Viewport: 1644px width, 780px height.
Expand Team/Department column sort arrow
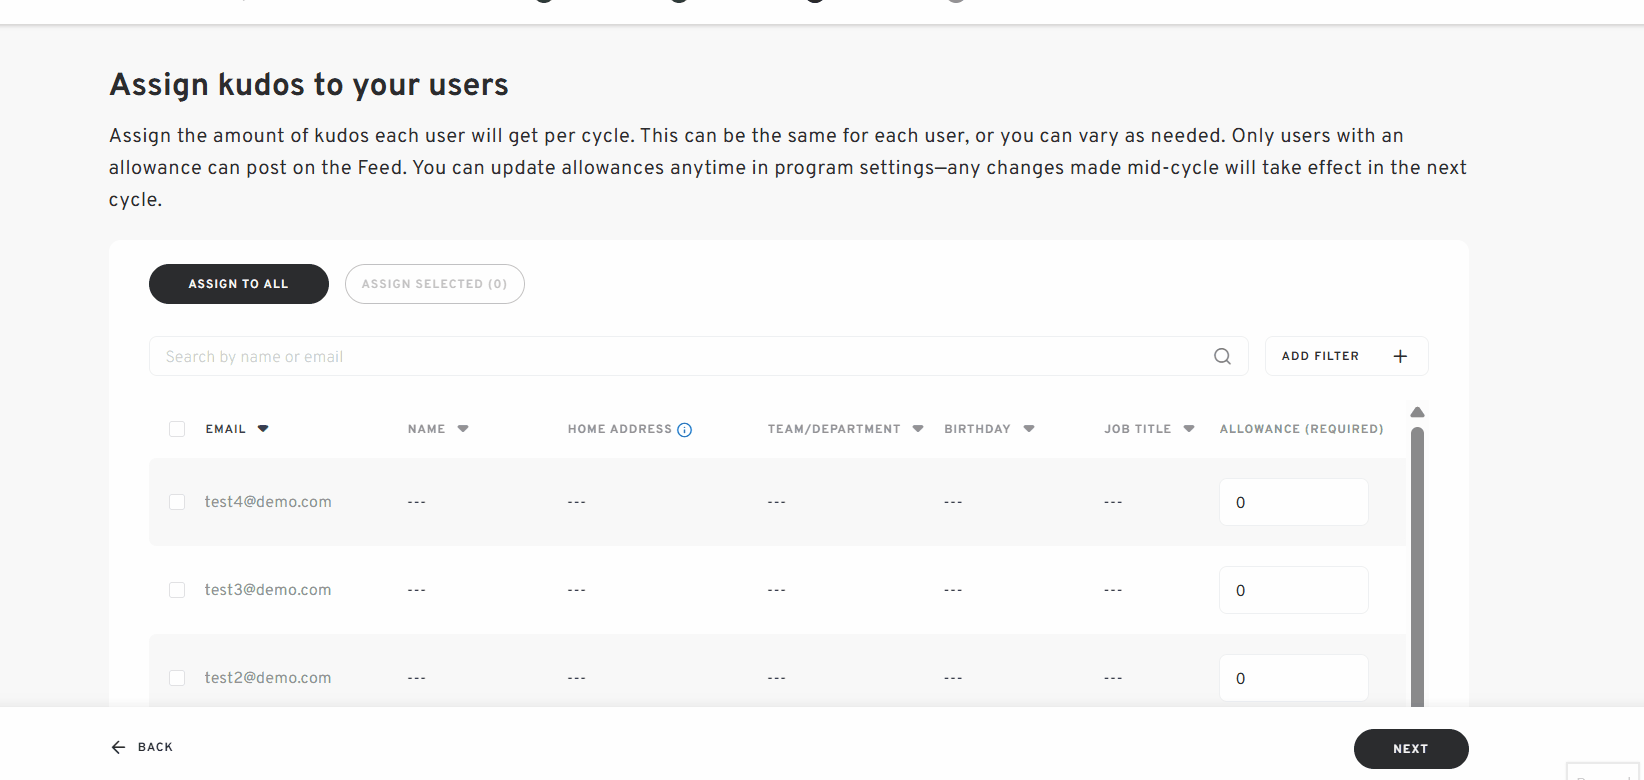pyautogui.click(x=918, y=429)
